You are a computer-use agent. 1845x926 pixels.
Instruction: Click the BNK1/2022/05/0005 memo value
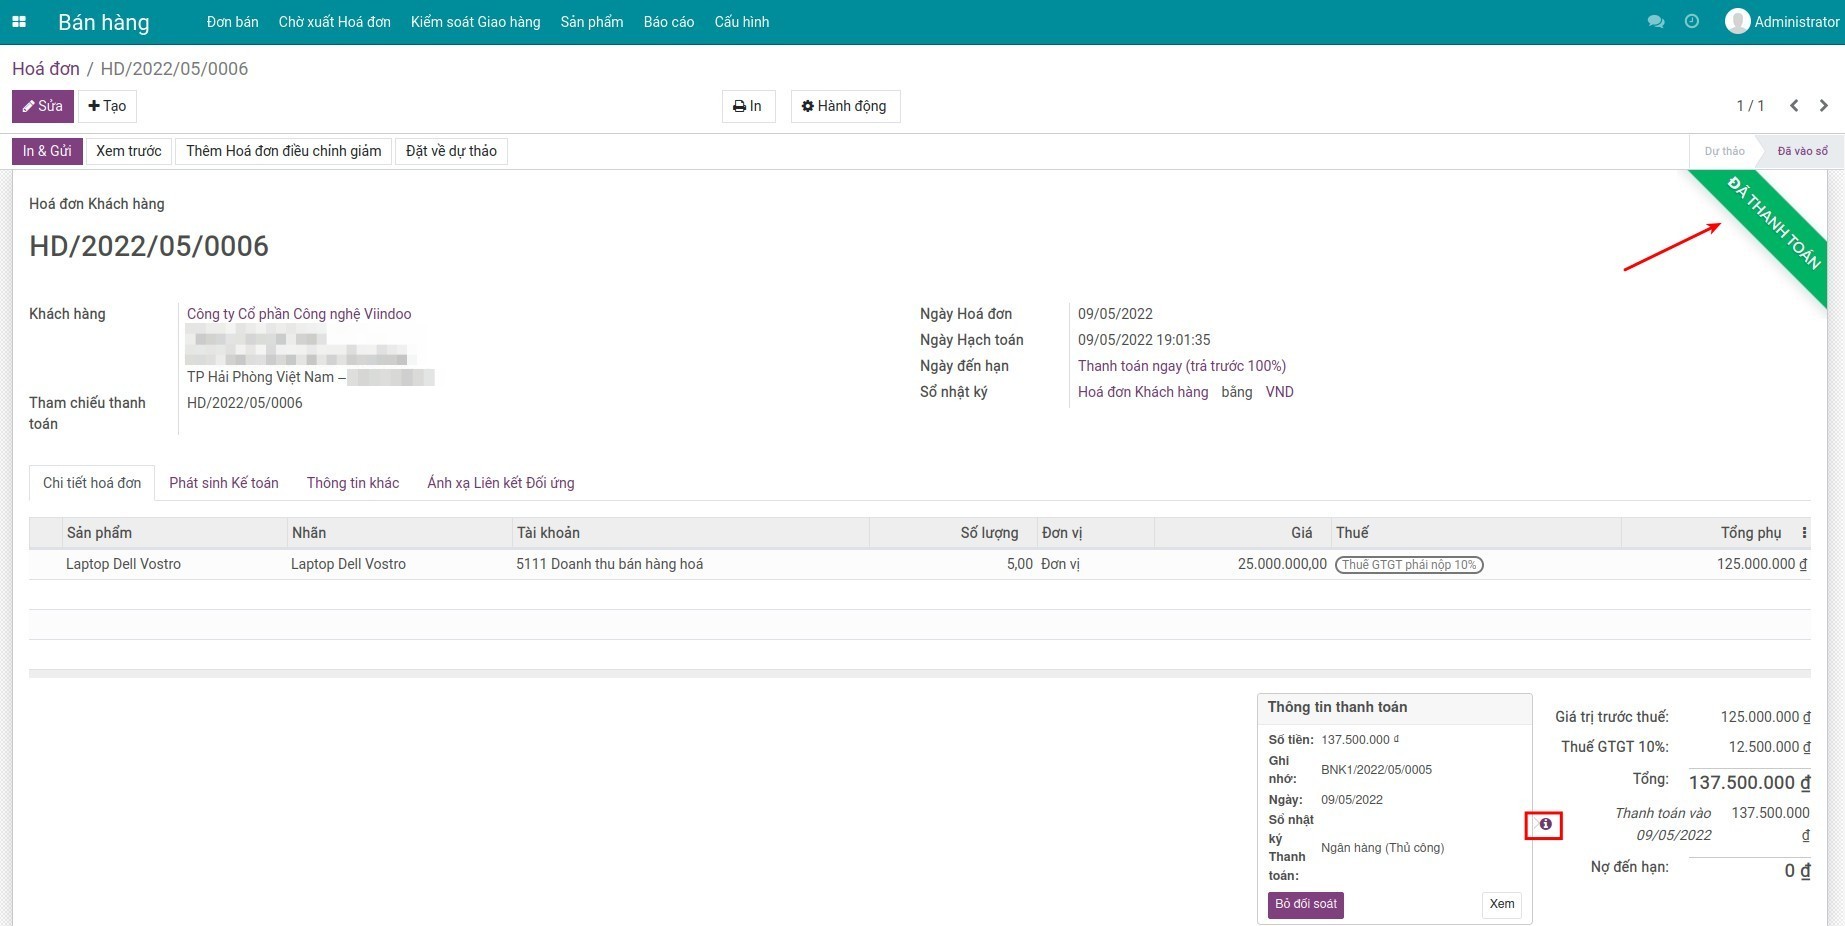coord(1376,770)
